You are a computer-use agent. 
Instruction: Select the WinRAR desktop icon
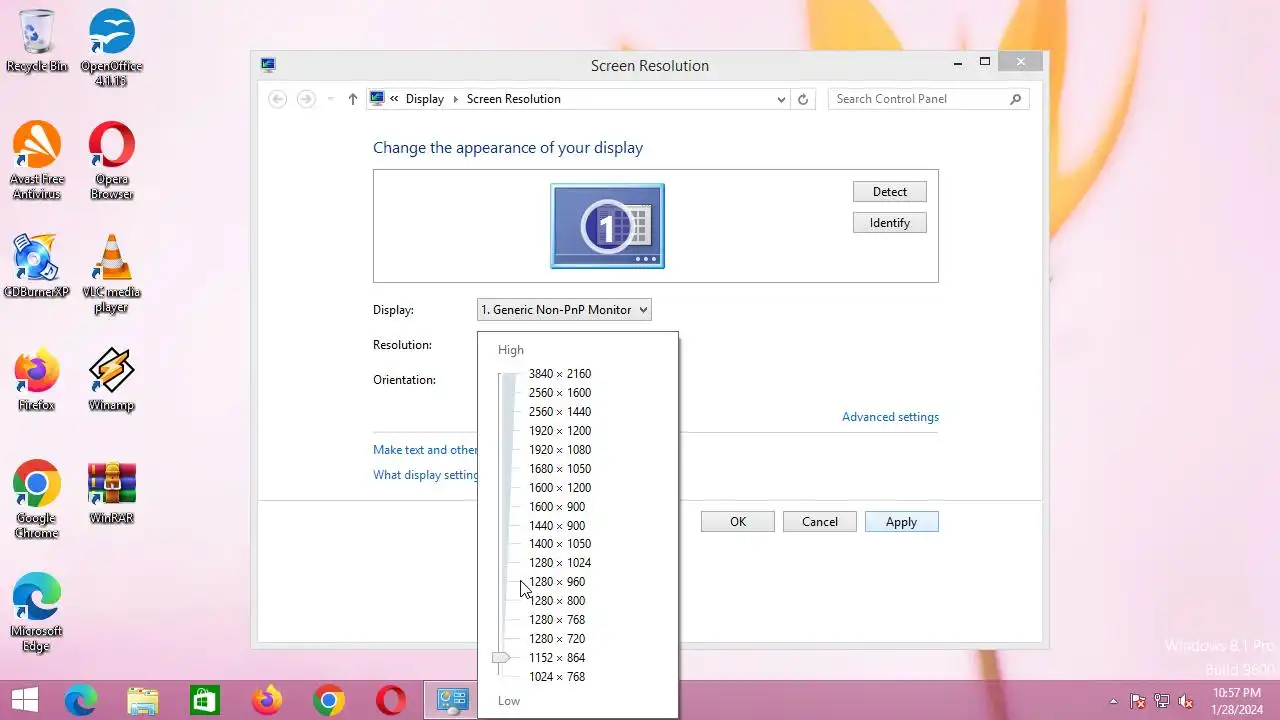pos(111,492)
